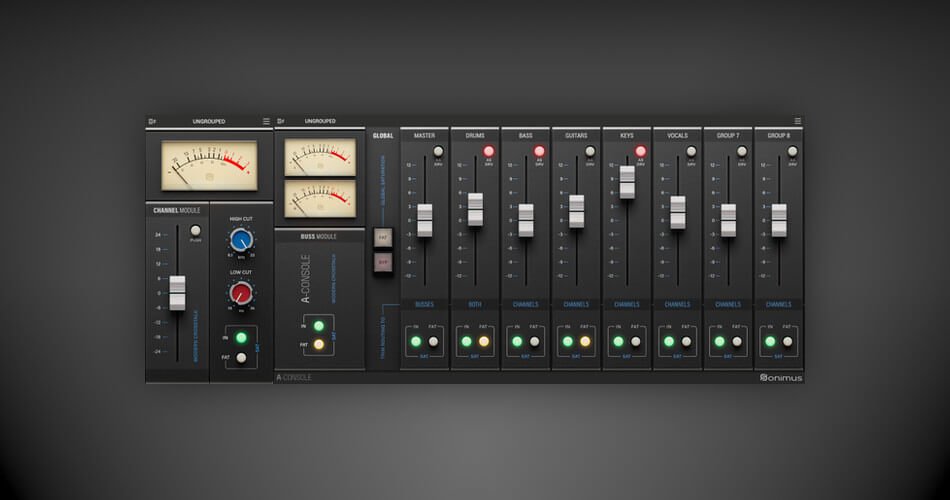Open the channel module UNGROUPED group selector
The width and height of the screenshot is (950, 500).
(209, 121)
